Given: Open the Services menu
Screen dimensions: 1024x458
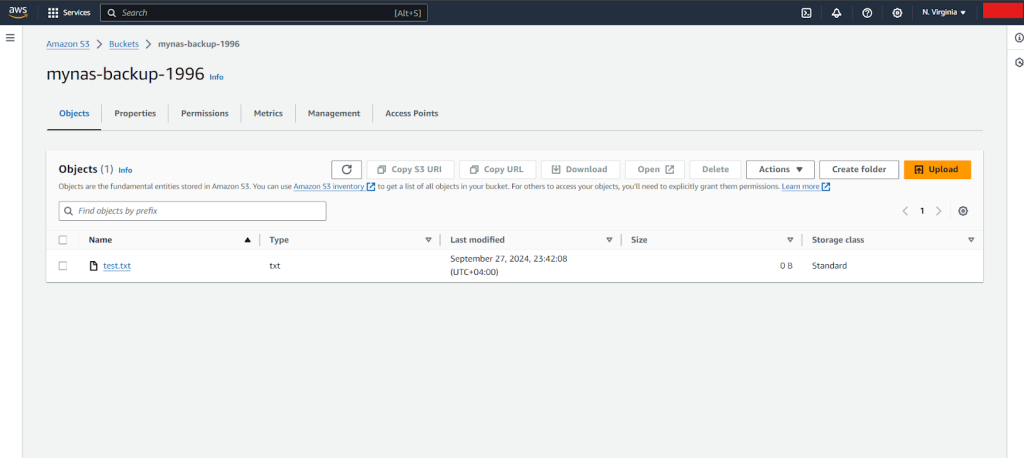Looking at the screenshot, I should click(69, 13).
